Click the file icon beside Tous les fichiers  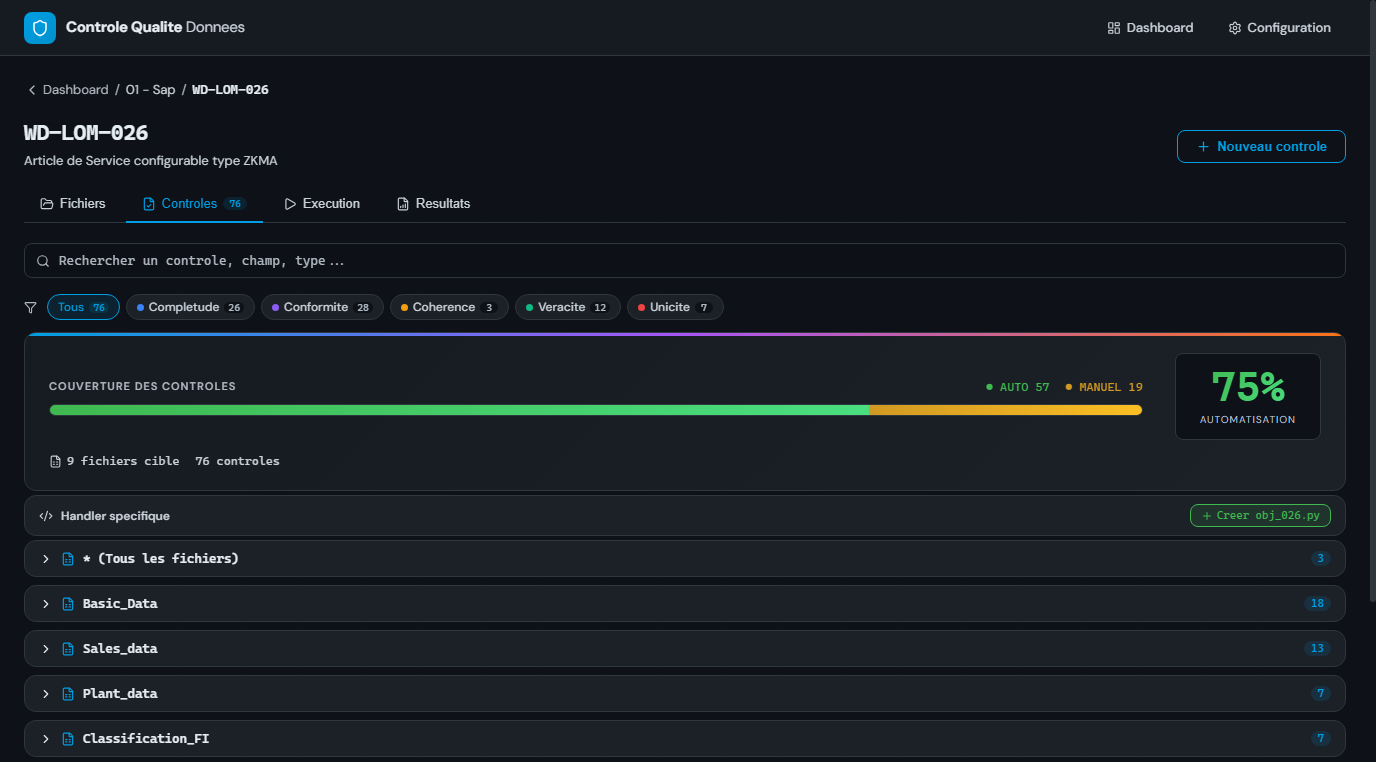coord(68,559)
